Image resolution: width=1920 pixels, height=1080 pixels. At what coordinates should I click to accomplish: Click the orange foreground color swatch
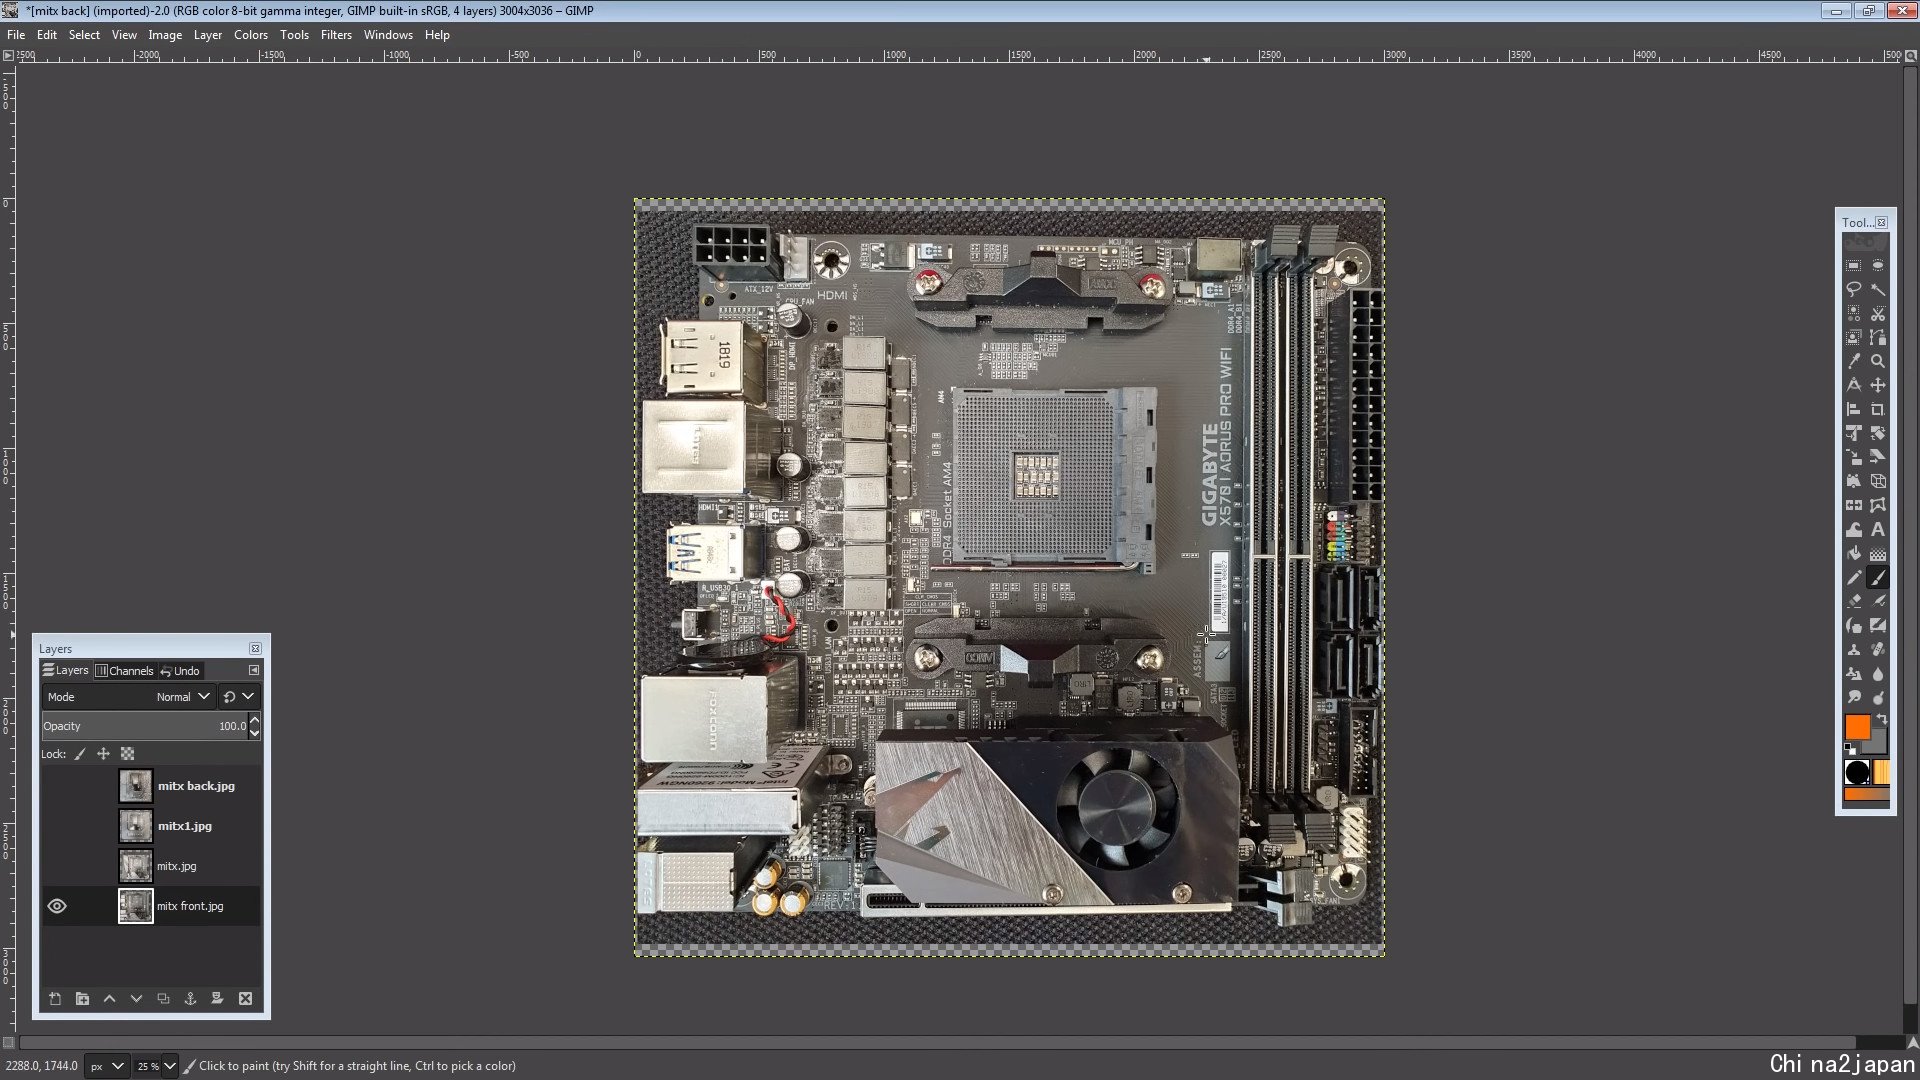point(1856,727)
